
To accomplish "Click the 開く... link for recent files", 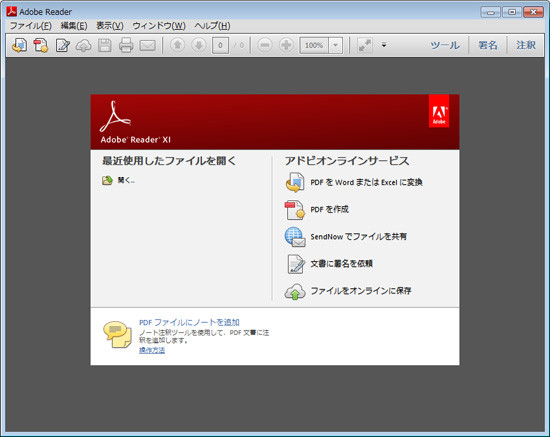I will 126,180.
